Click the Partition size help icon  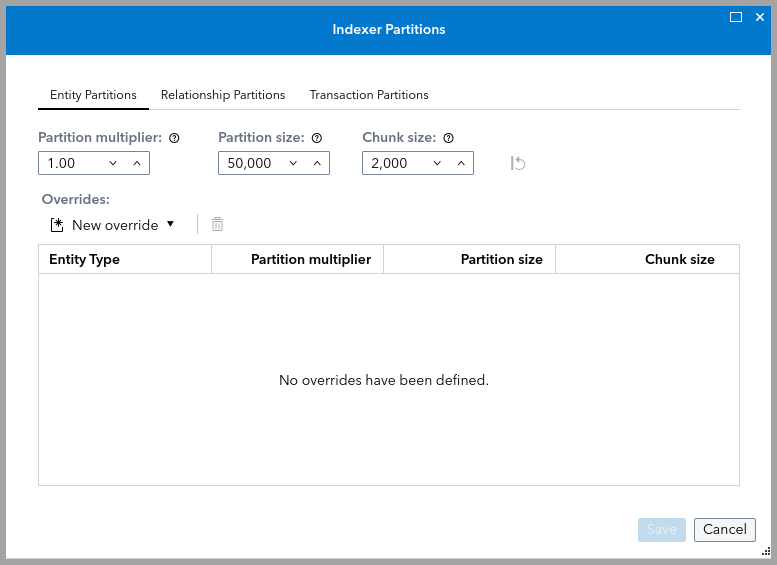pyautogui.click(x=317, y=138)
